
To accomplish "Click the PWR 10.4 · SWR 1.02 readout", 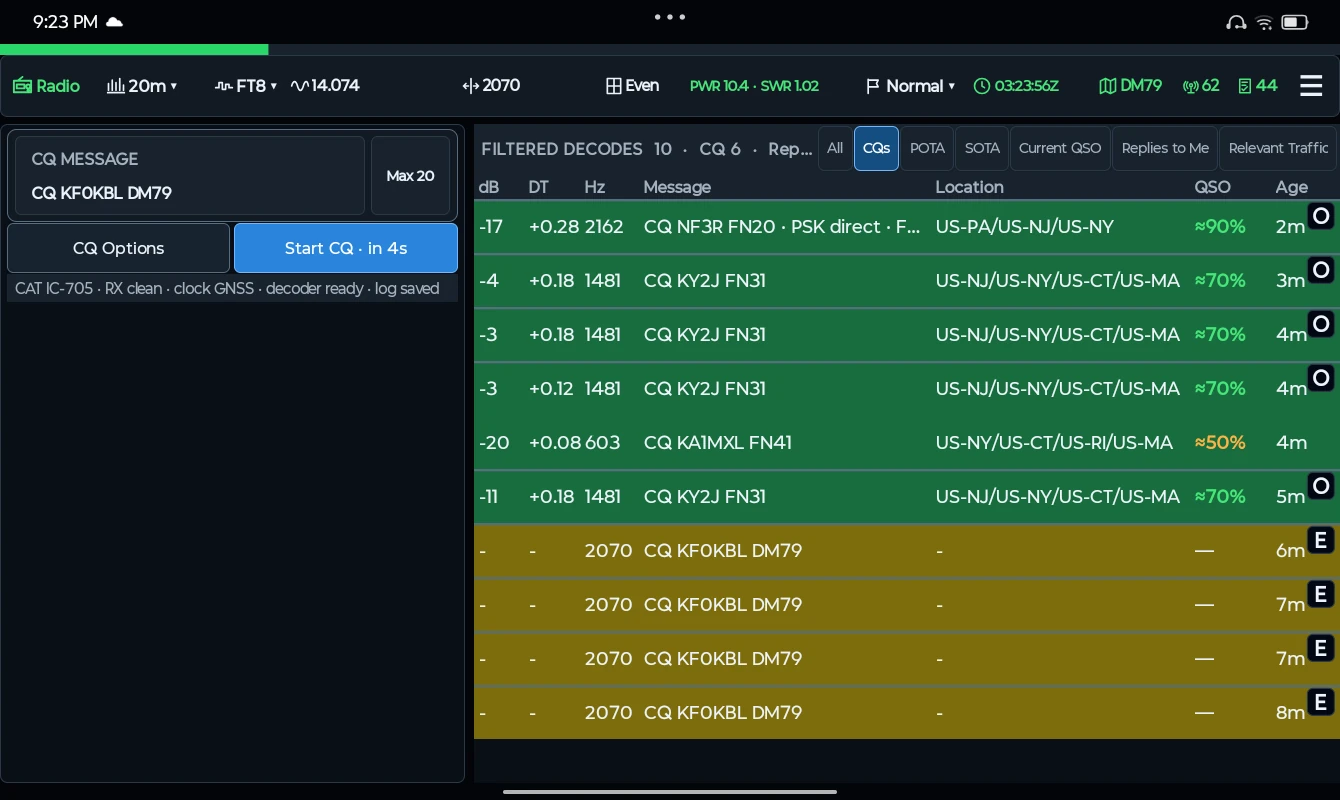I will pyautogui.click(x=754, y=86).
